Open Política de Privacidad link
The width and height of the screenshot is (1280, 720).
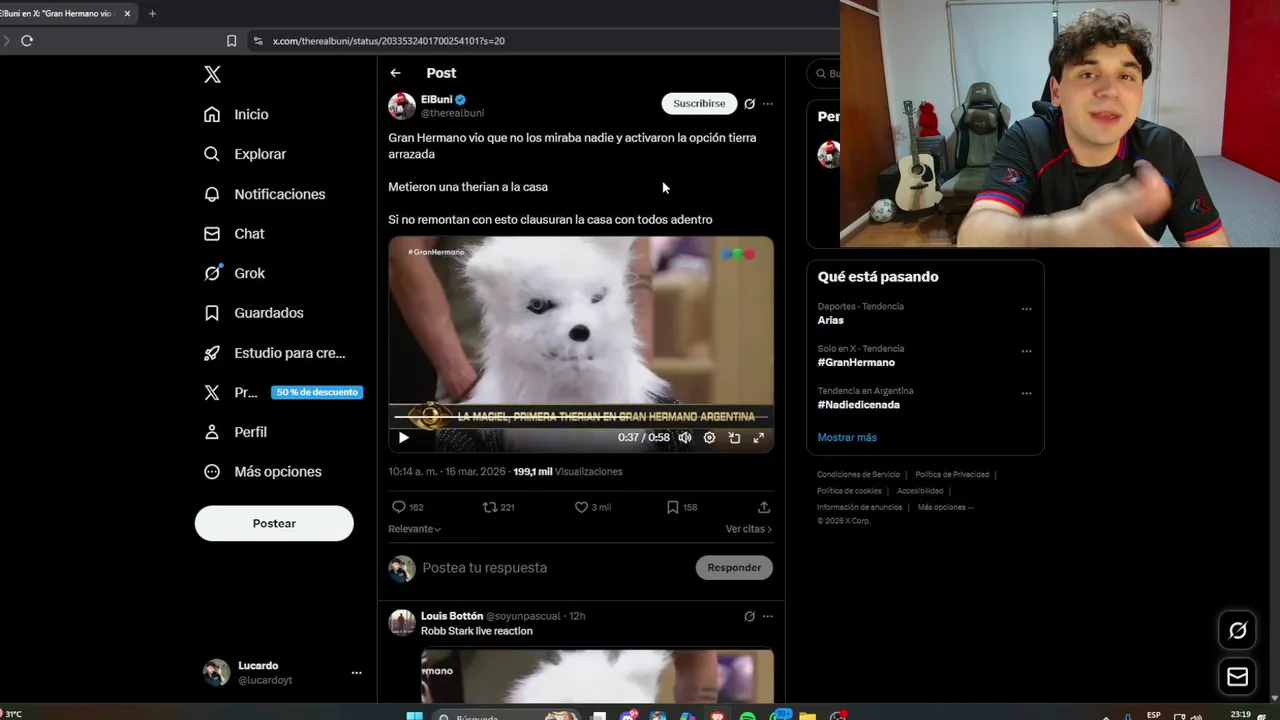(x=952, y=475)
